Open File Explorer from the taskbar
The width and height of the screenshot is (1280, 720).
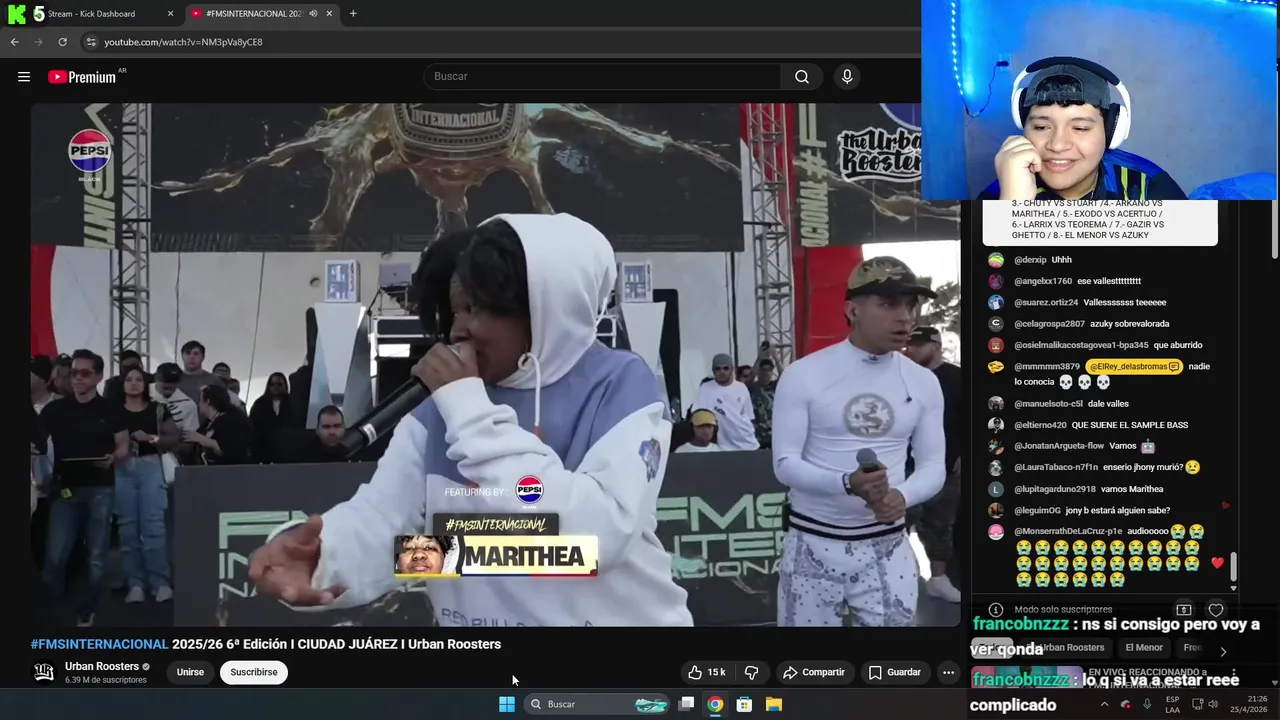(x=774, y=704)
